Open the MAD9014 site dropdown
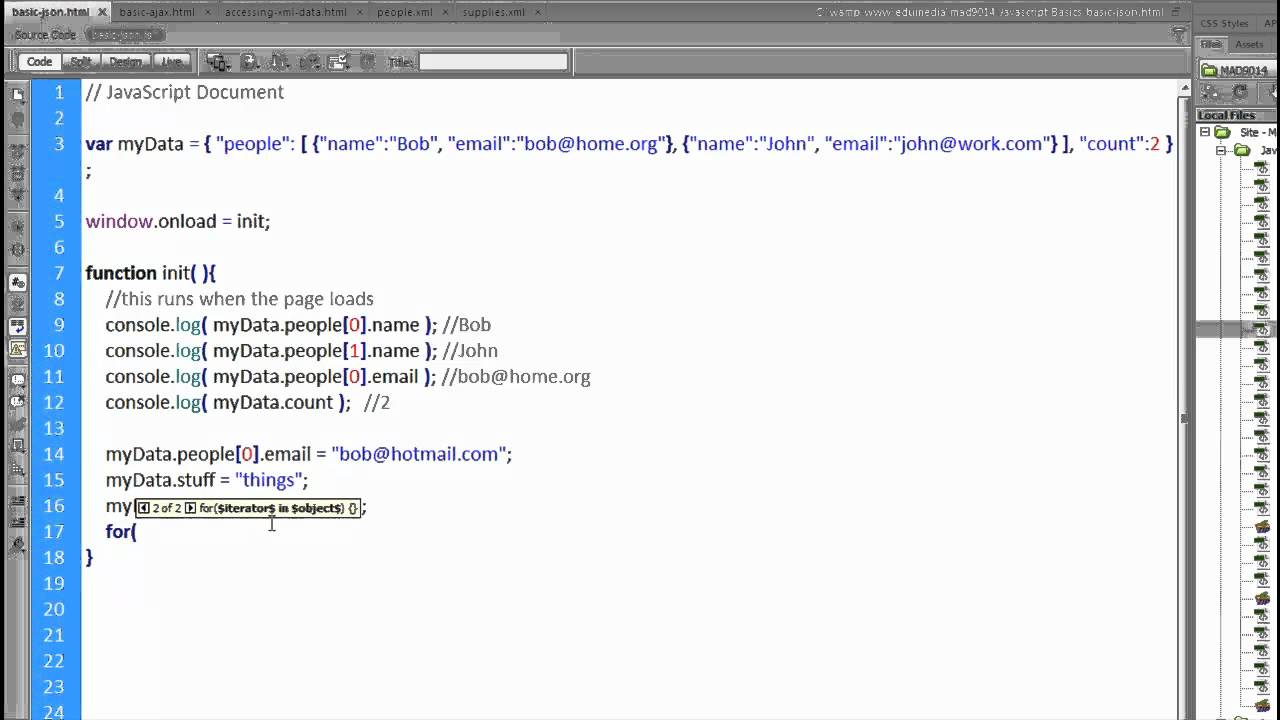 tap(1240, 70)
